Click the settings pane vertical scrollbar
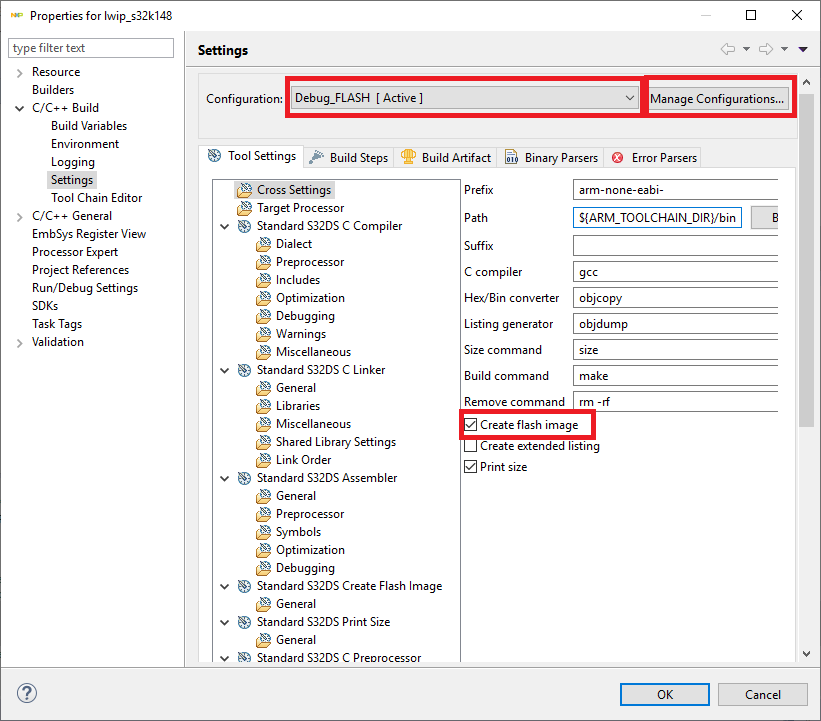 coord(806,262)
